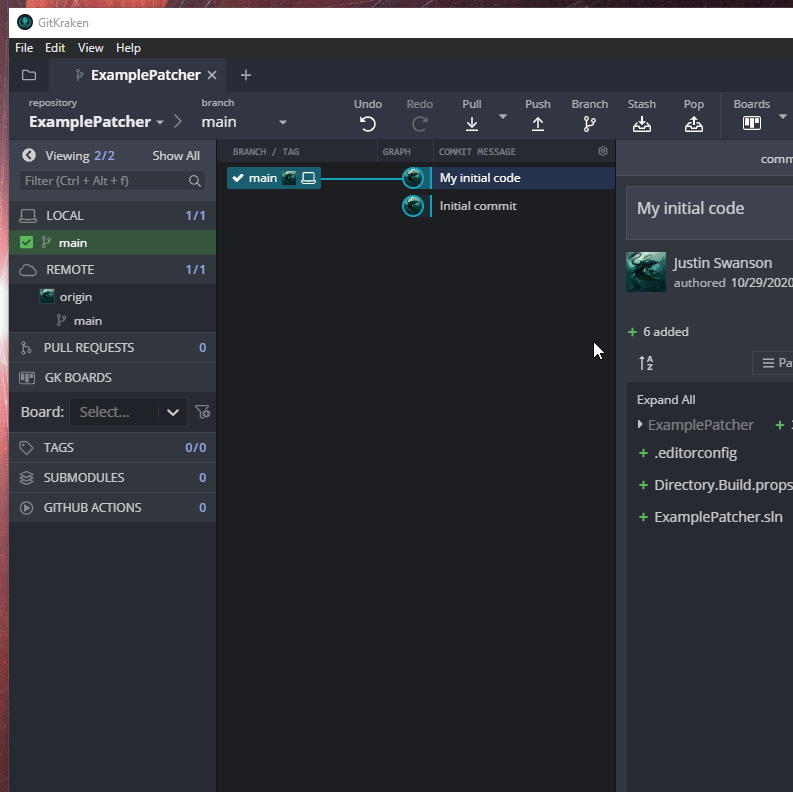This screenshot has width=793, height=792.
Task: Open the Directory.Build.props file
Action: pos(722,485)
